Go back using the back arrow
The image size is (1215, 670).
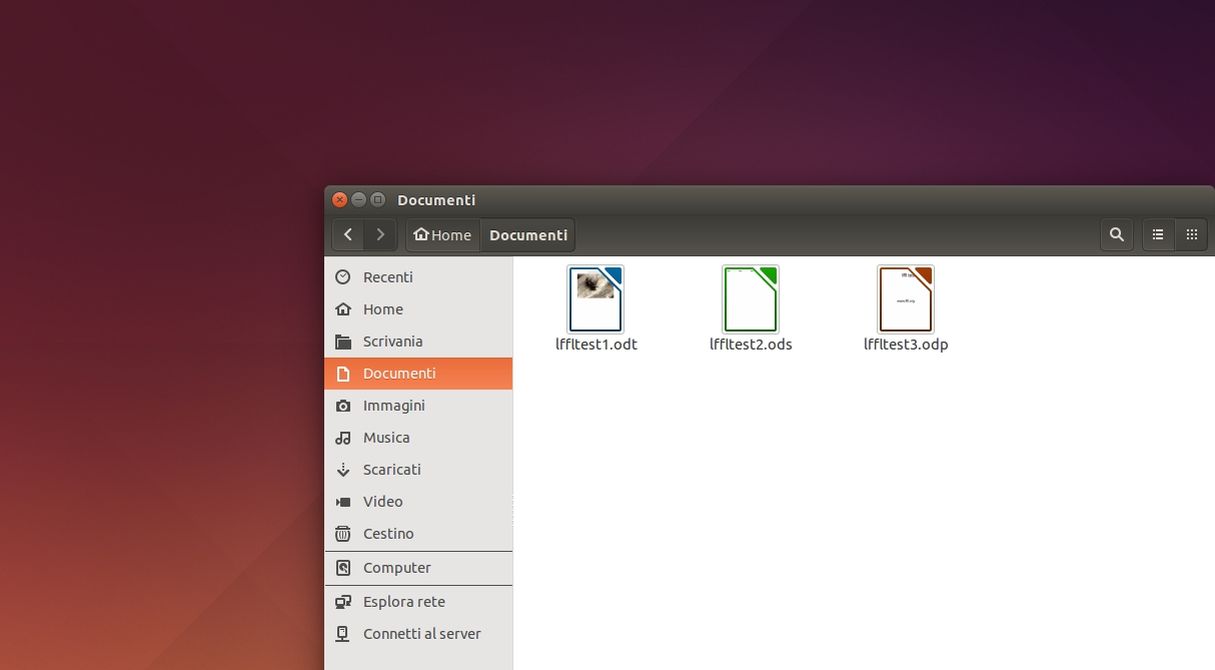click(x=348, y=234)
